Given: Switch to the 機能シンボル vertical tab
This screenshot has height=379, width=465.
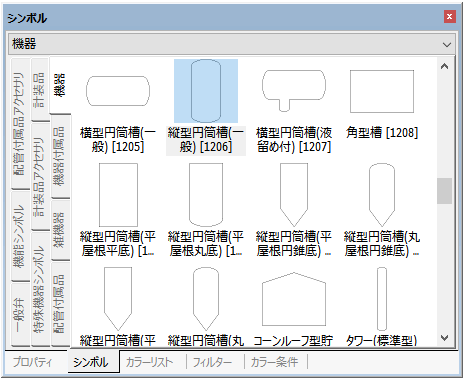Looking at the screenshot, I should (x=20, y=236).
